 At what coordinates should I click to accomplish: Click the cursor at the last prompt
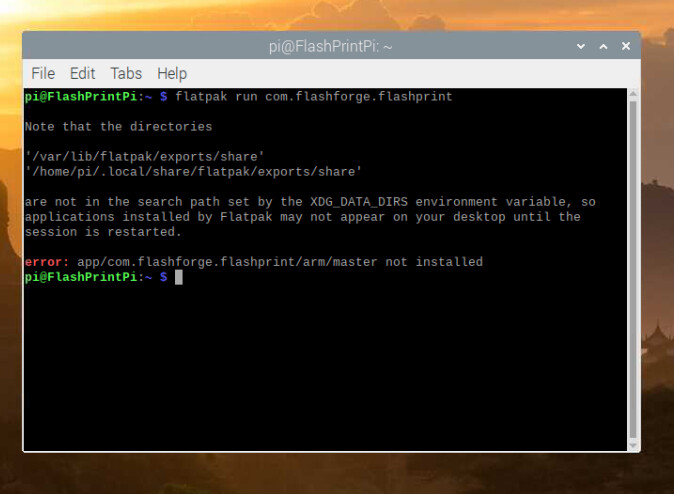tap(179, 277)
